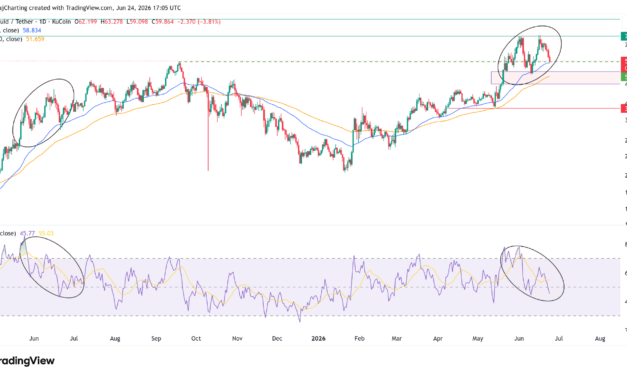Click the open value O62.199
This screenshot has height=376, width=627.
coord(86,22)
